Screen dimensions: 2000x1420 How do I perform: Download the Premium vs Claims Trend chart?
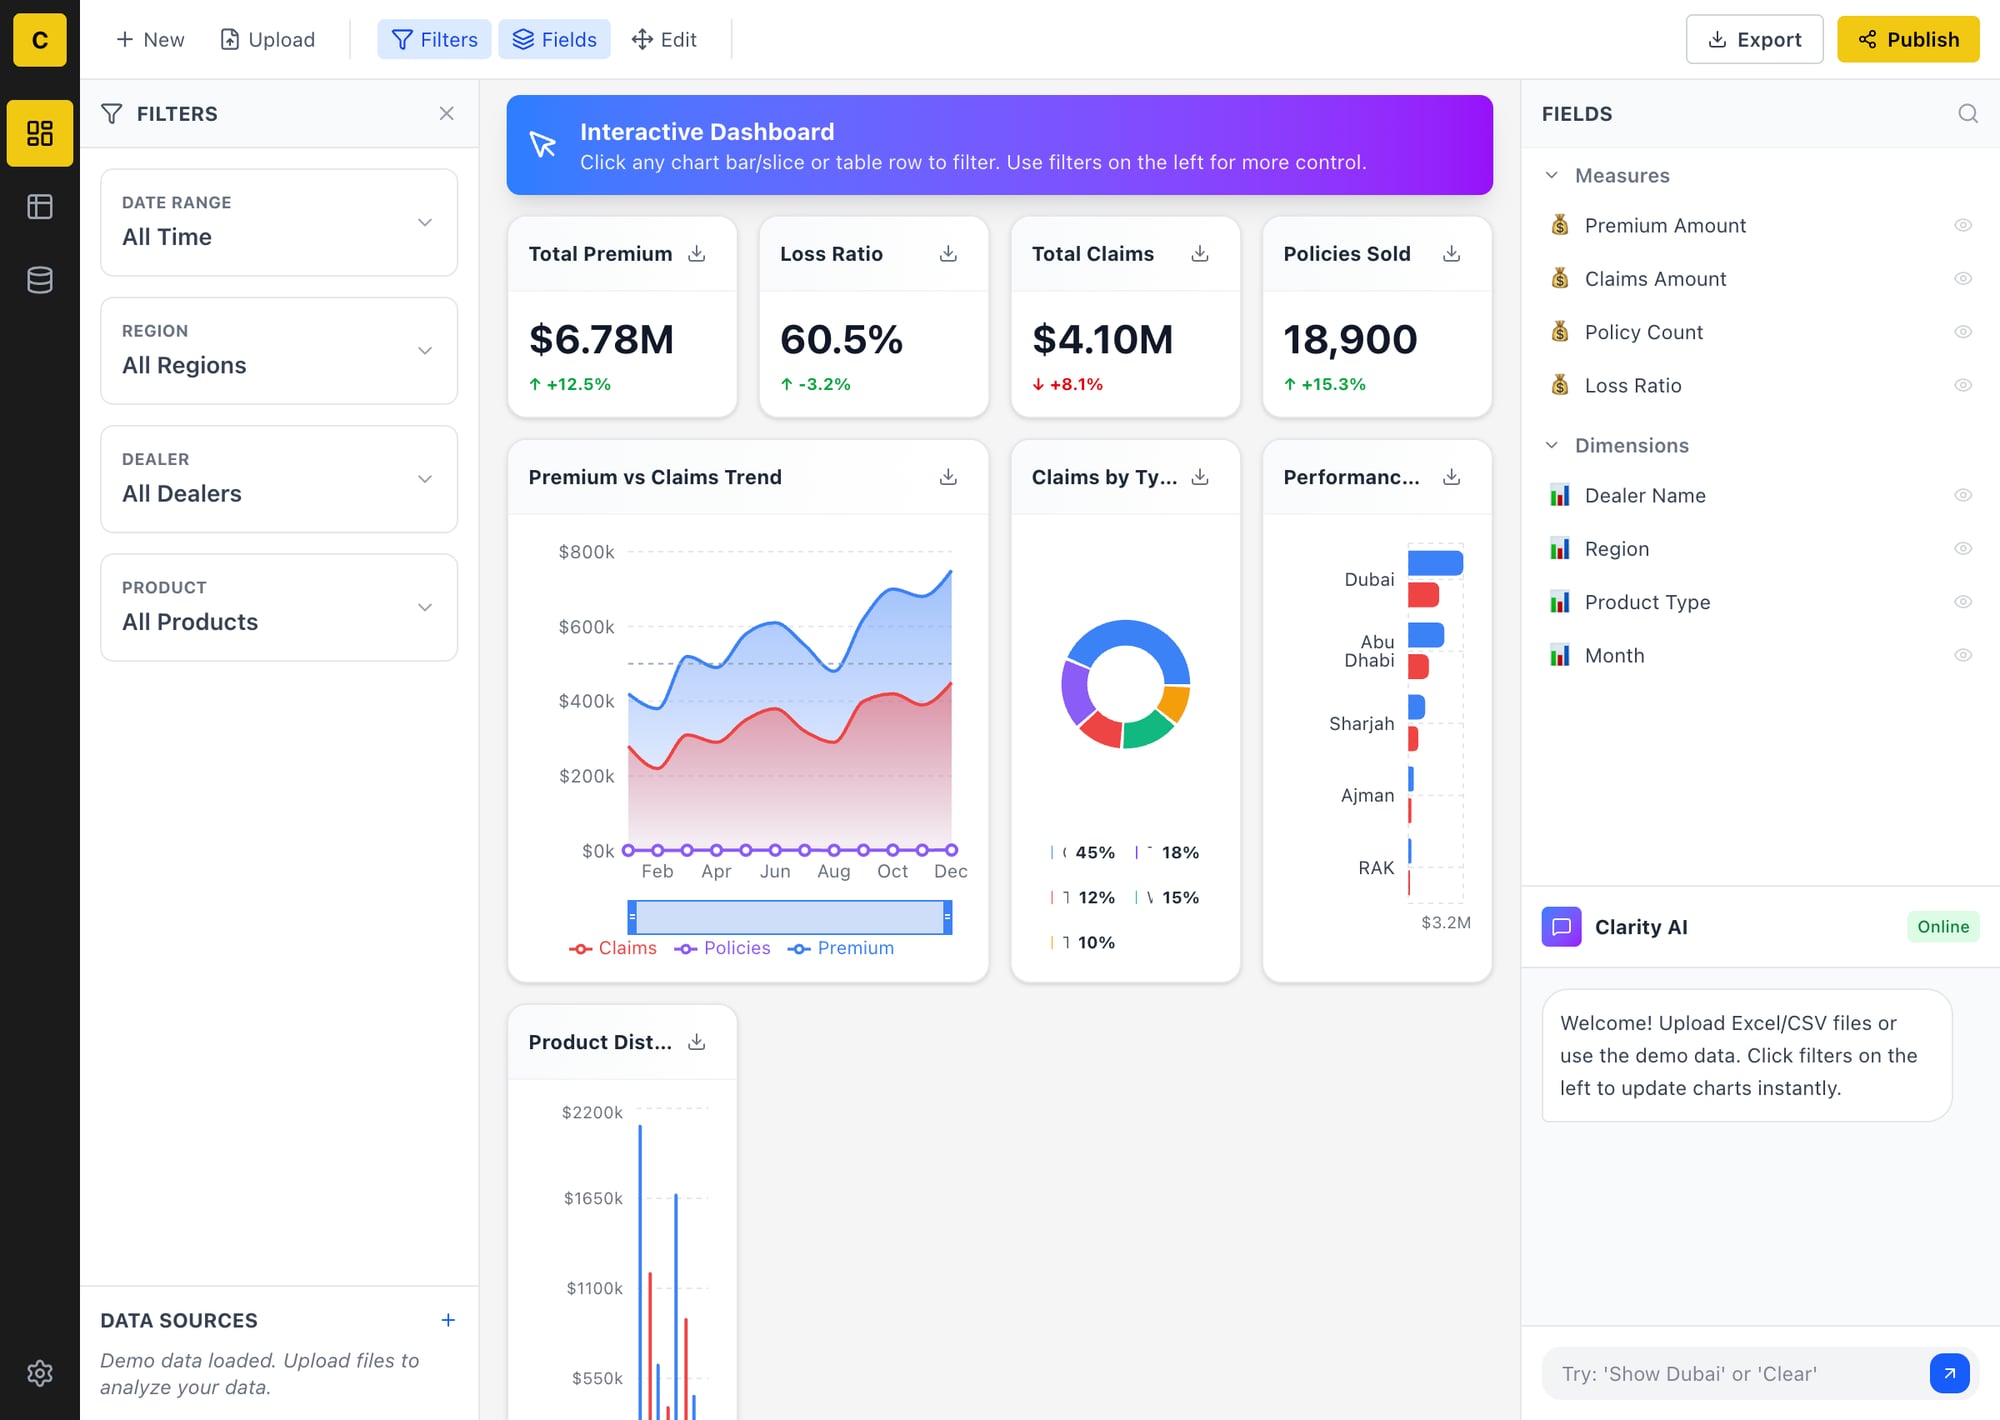point(948,477)
